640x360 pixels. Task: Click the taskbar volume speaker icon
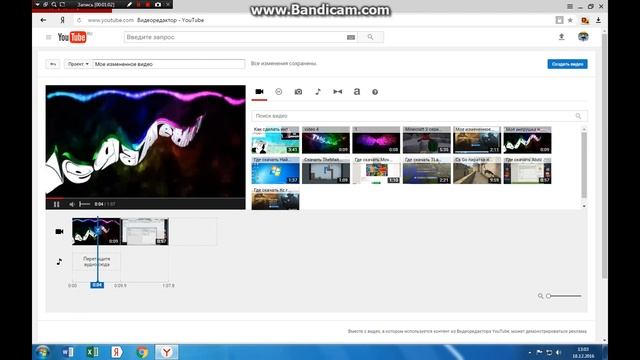coord(558,352)
